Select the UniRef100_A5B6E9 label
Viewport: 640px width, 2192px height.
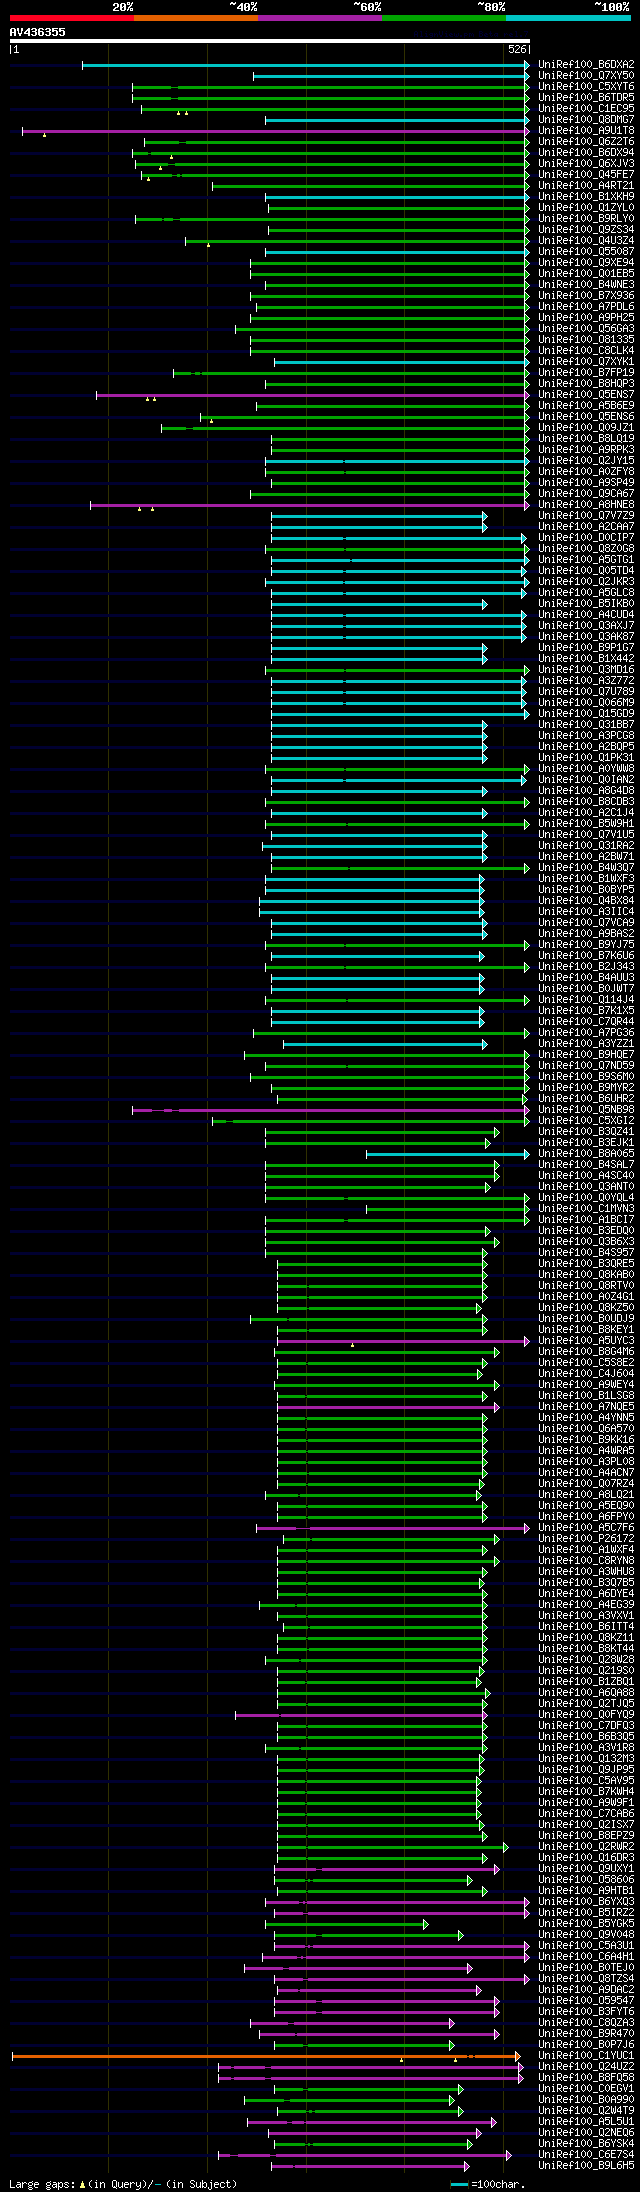click(x=586, y=406)
